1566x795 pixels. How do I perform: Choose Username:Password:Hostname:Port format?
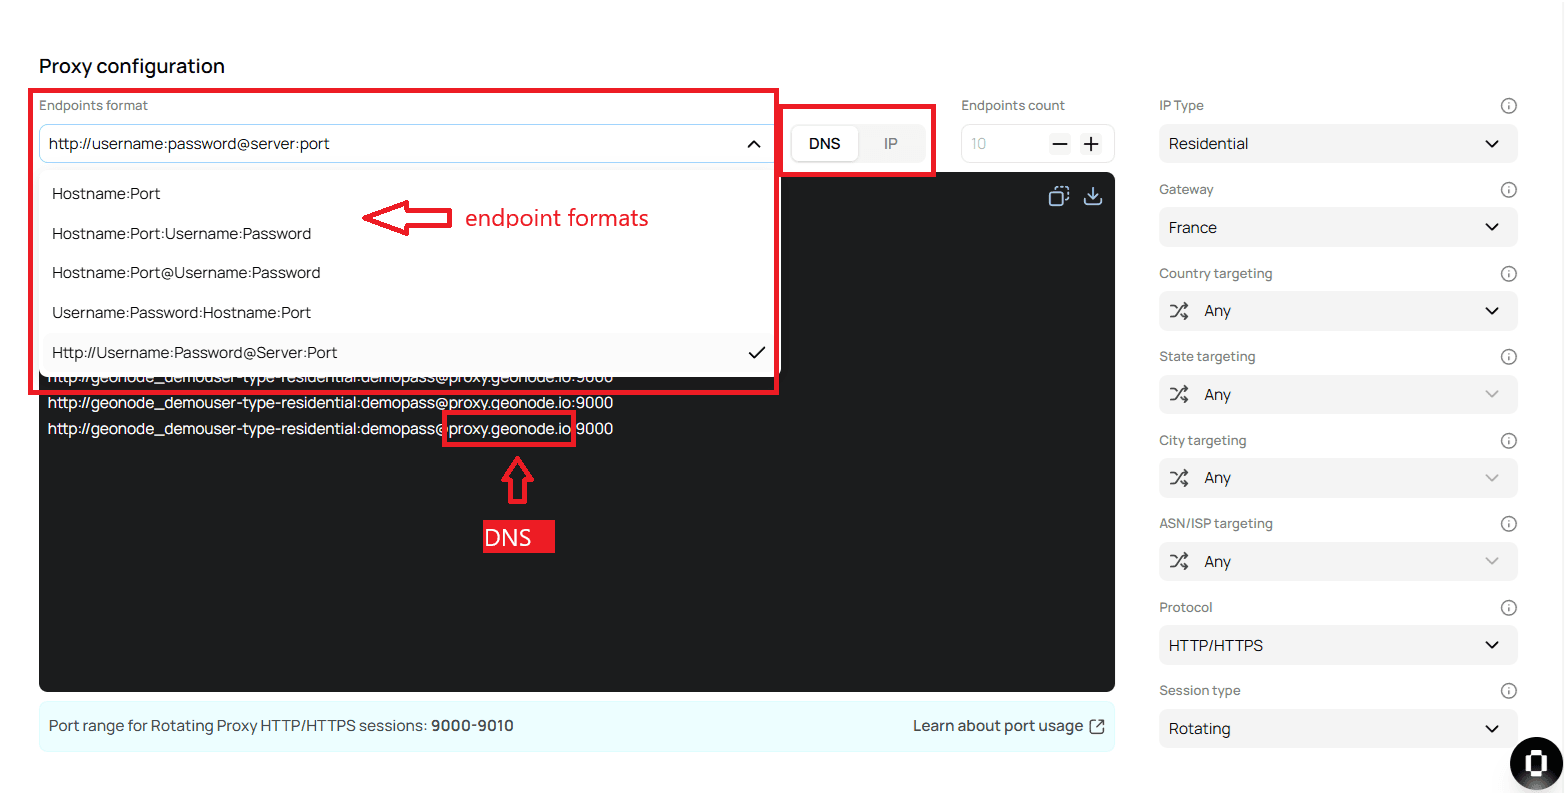coord(181,312)
